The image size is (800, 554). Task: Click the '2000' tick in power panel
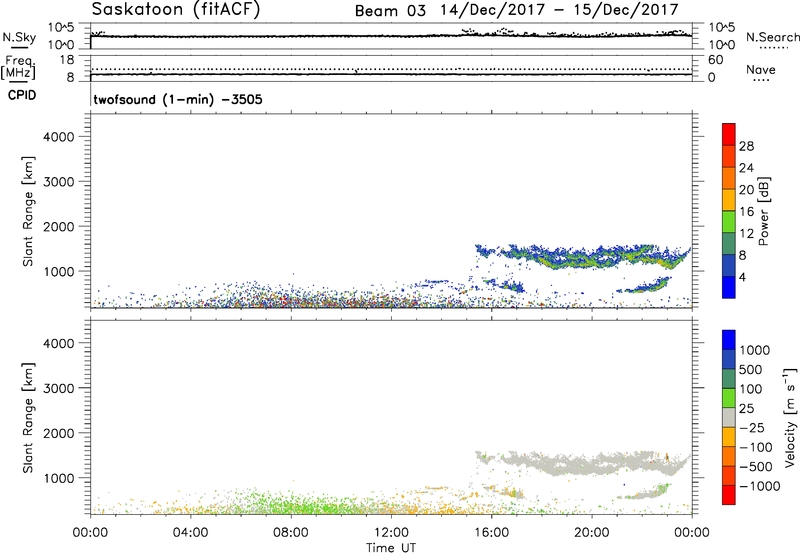click(59, 226)
